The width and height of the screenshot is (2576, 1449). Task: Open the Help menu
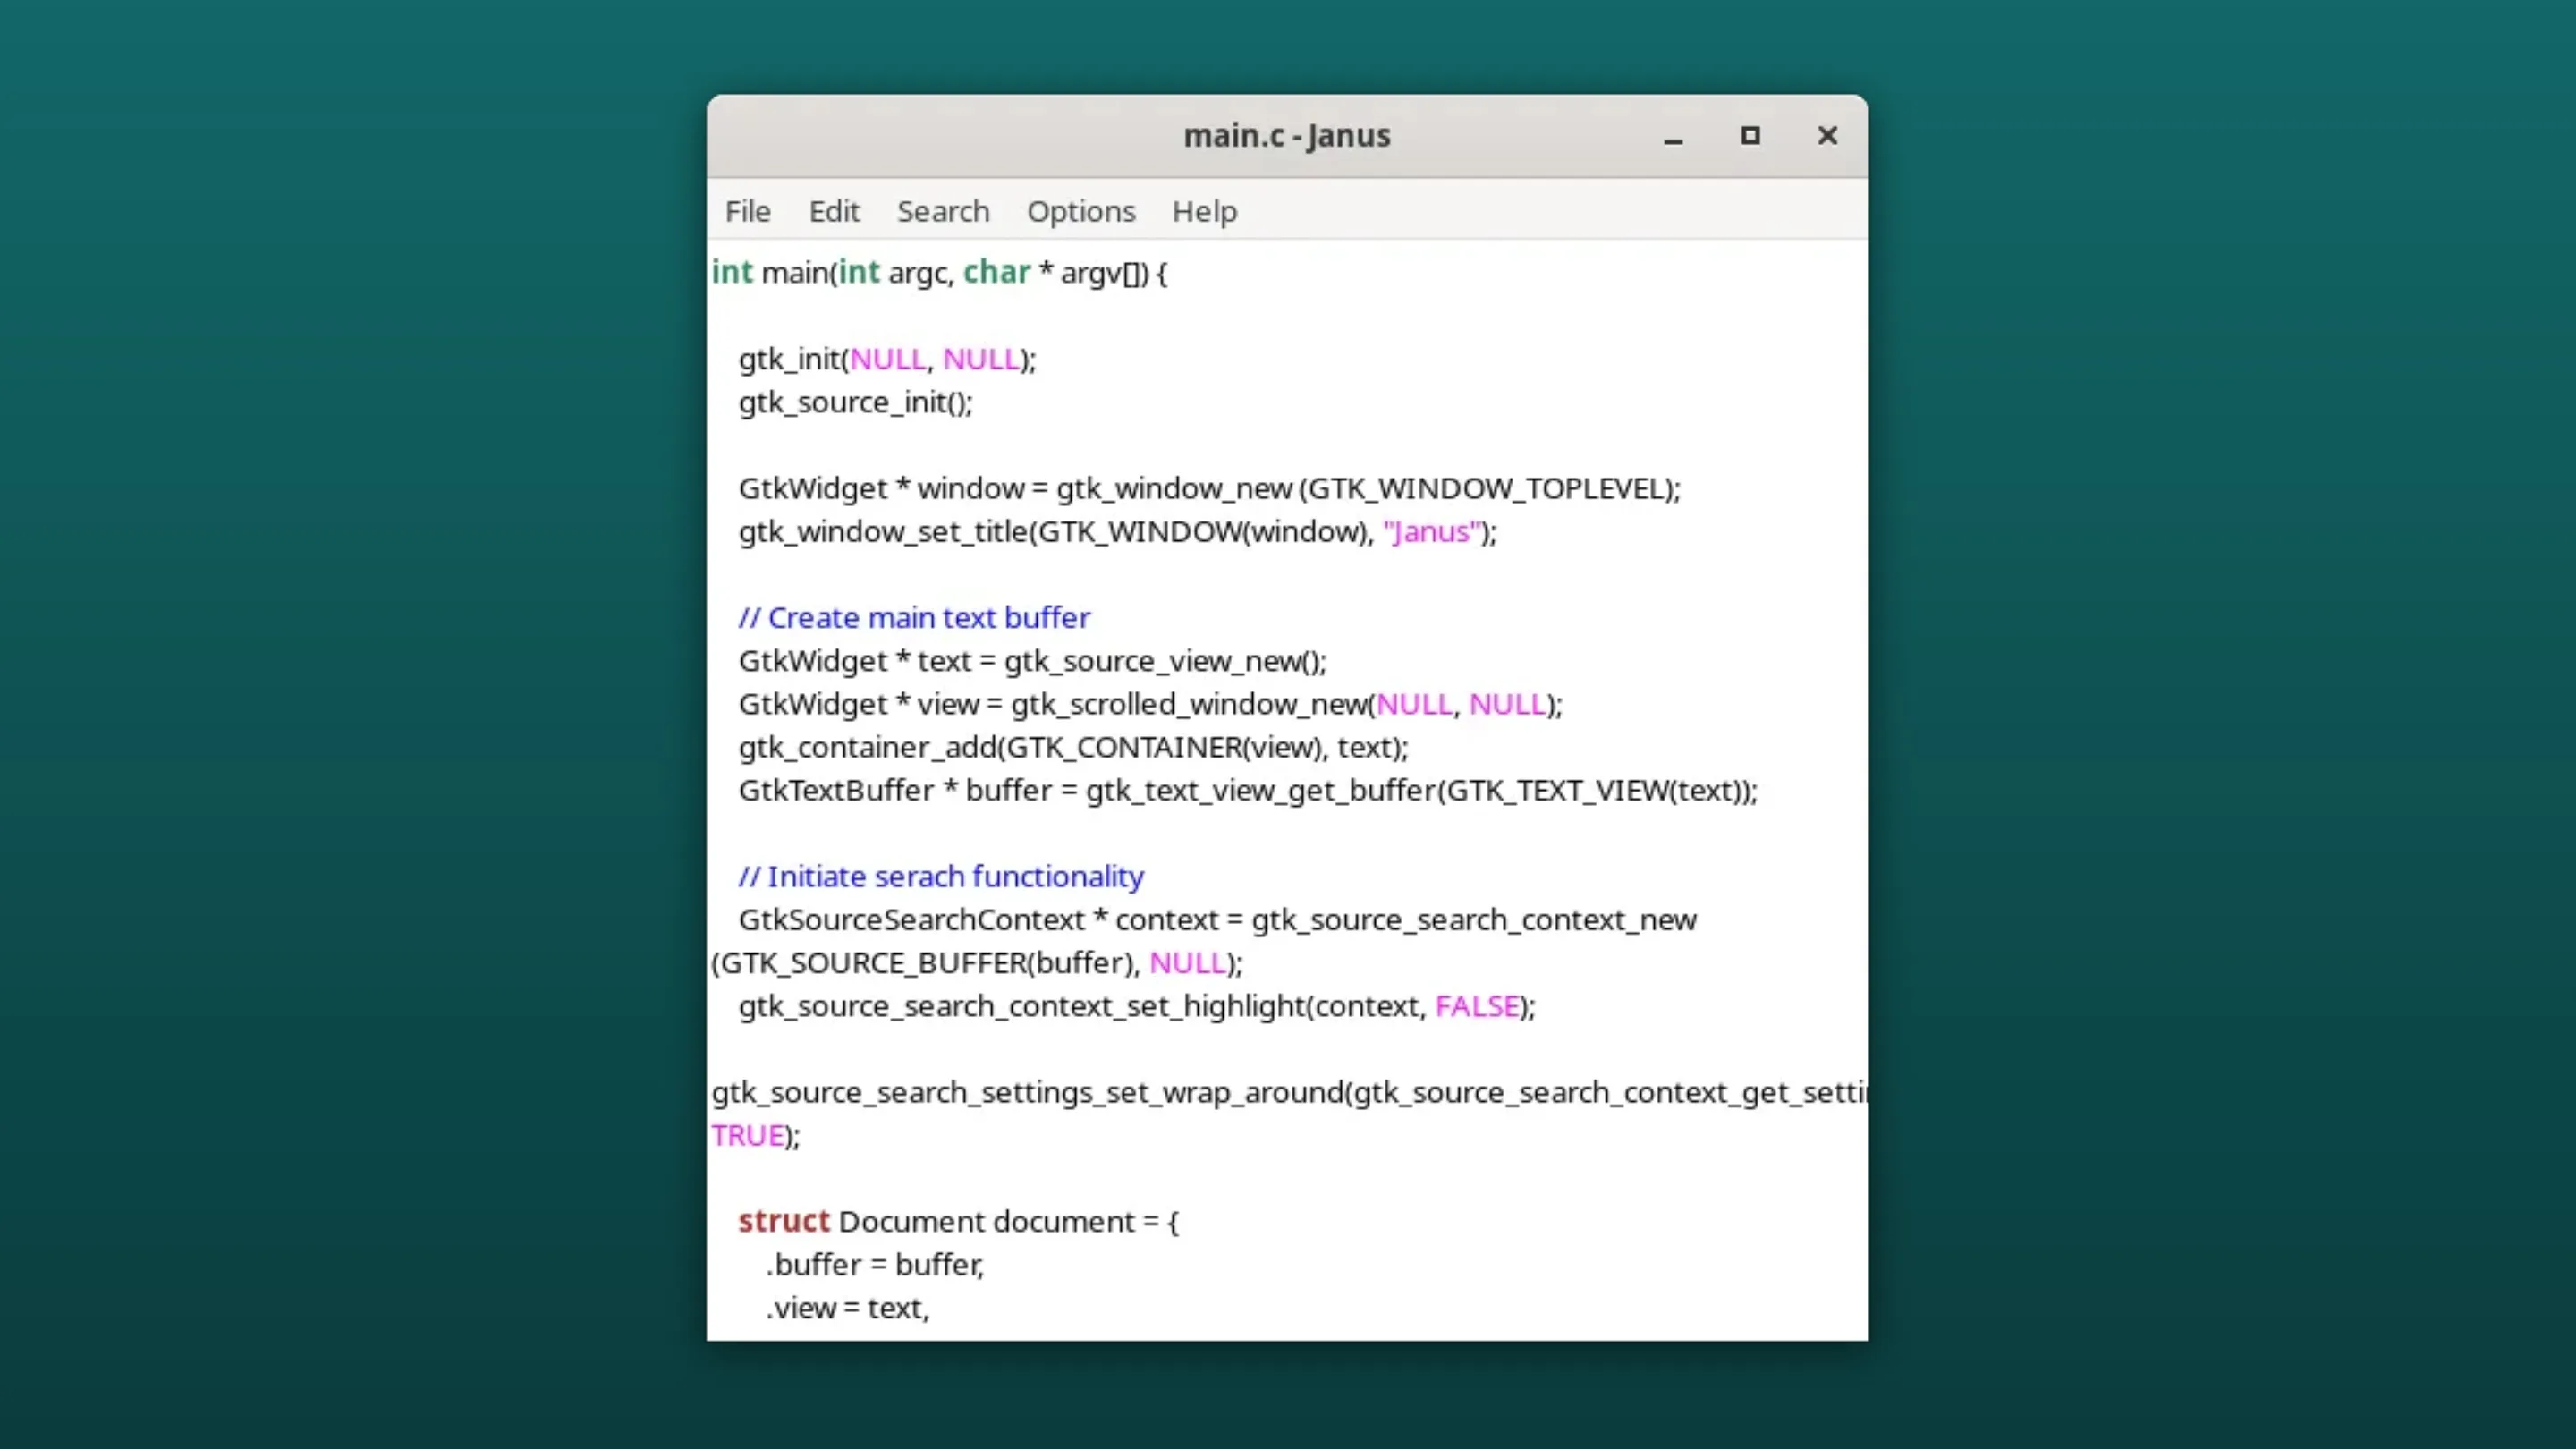[1204, 211]
